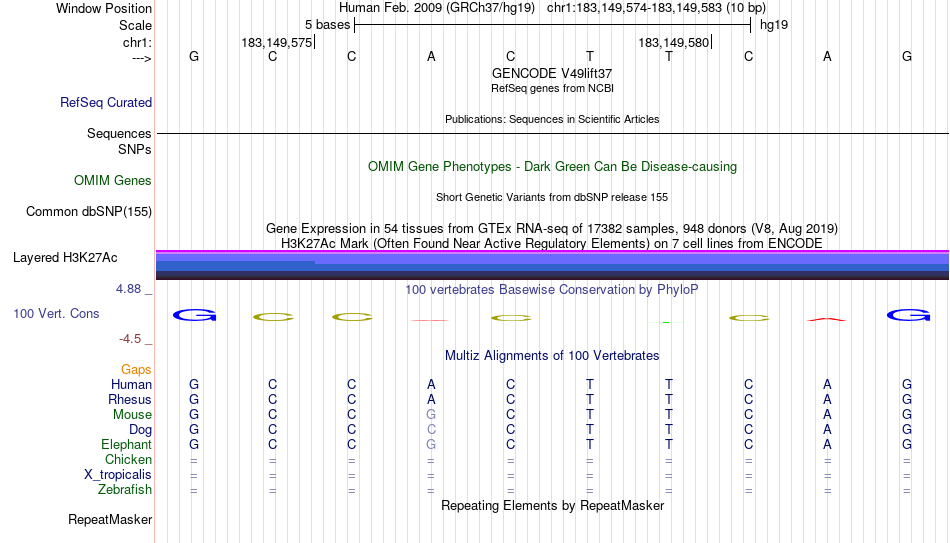950x543 pixels.
Task: Select the Common dbSNP(155) track label
Action: coord(89,212)
